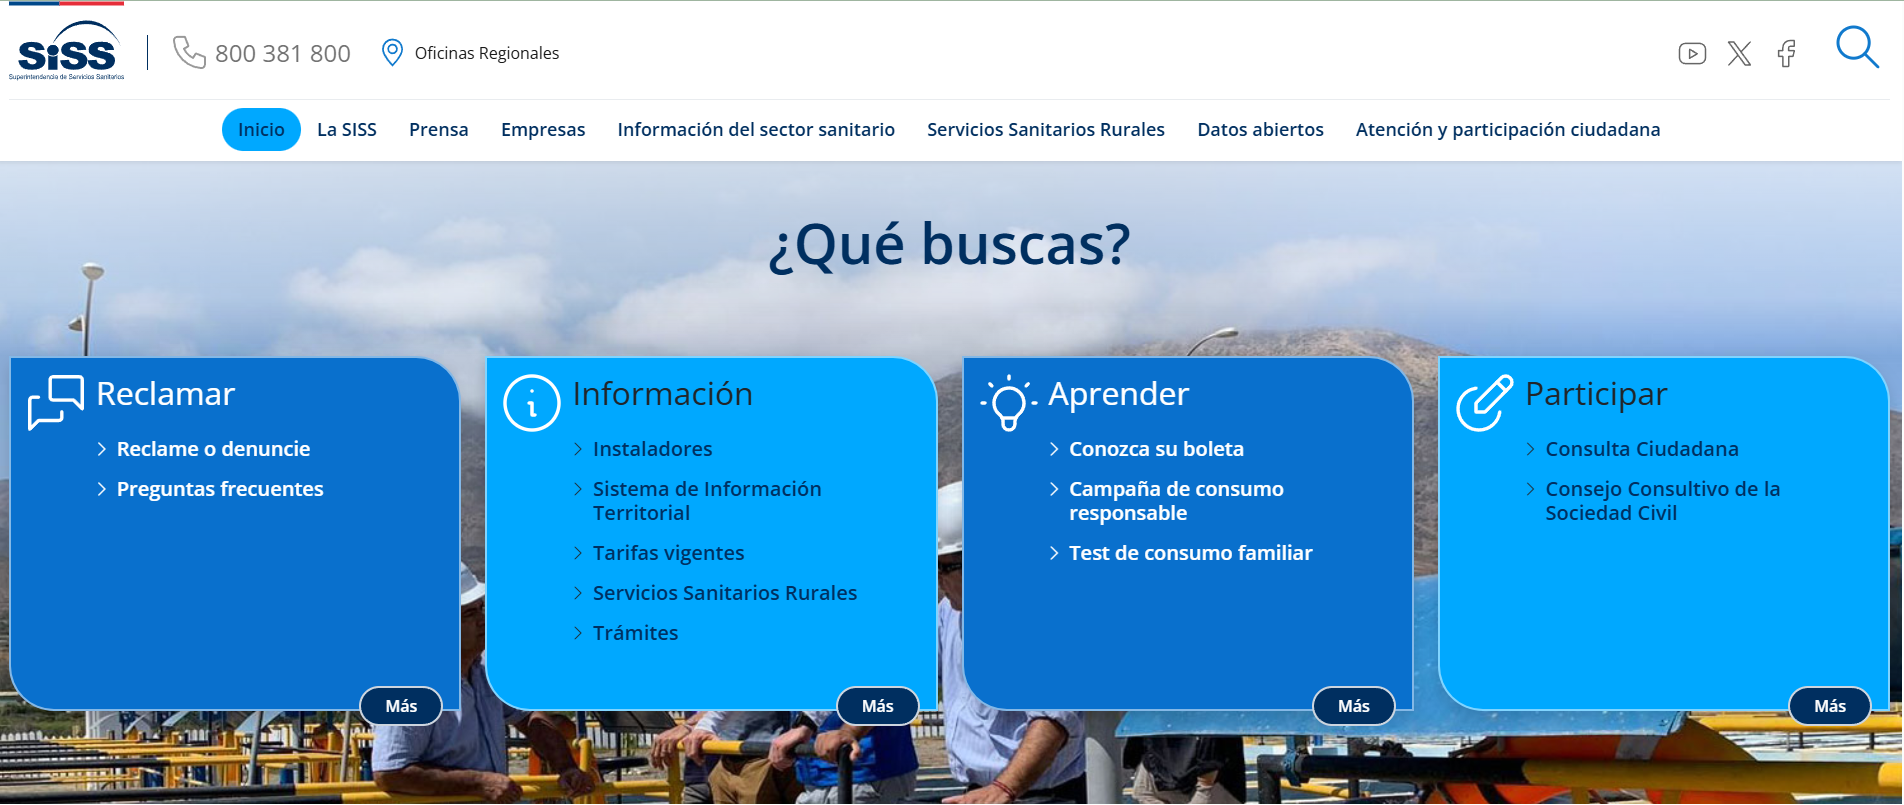Click Más button in Participar card

point(1830,706)
